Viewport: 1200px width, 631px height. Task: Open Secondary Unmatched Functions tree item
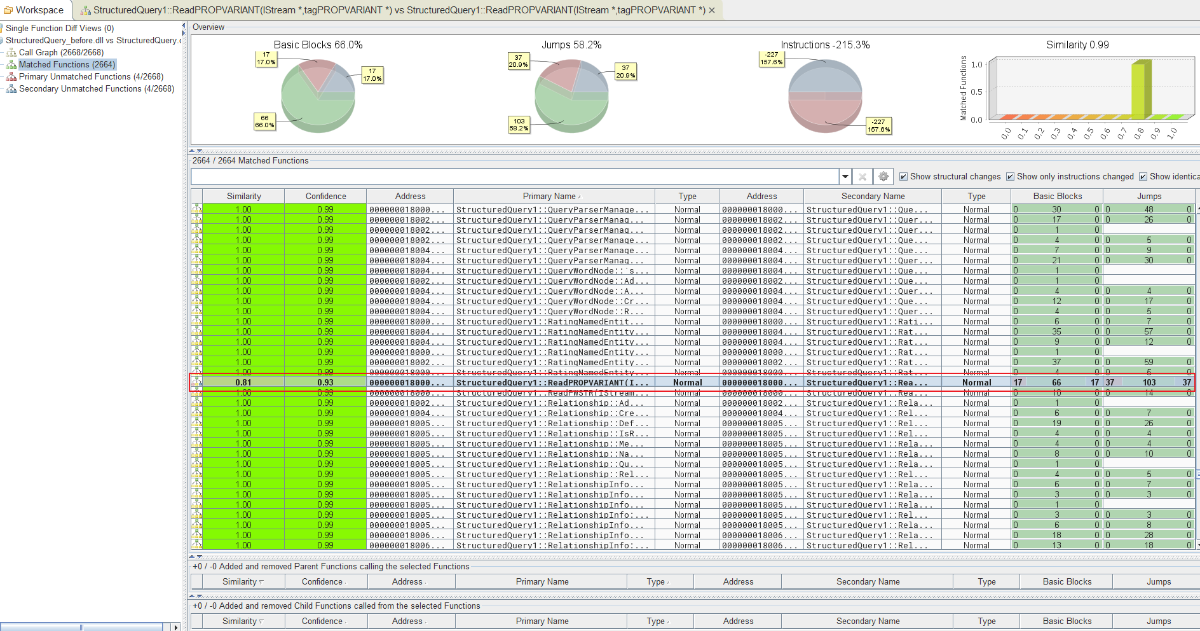coord(97,88)
